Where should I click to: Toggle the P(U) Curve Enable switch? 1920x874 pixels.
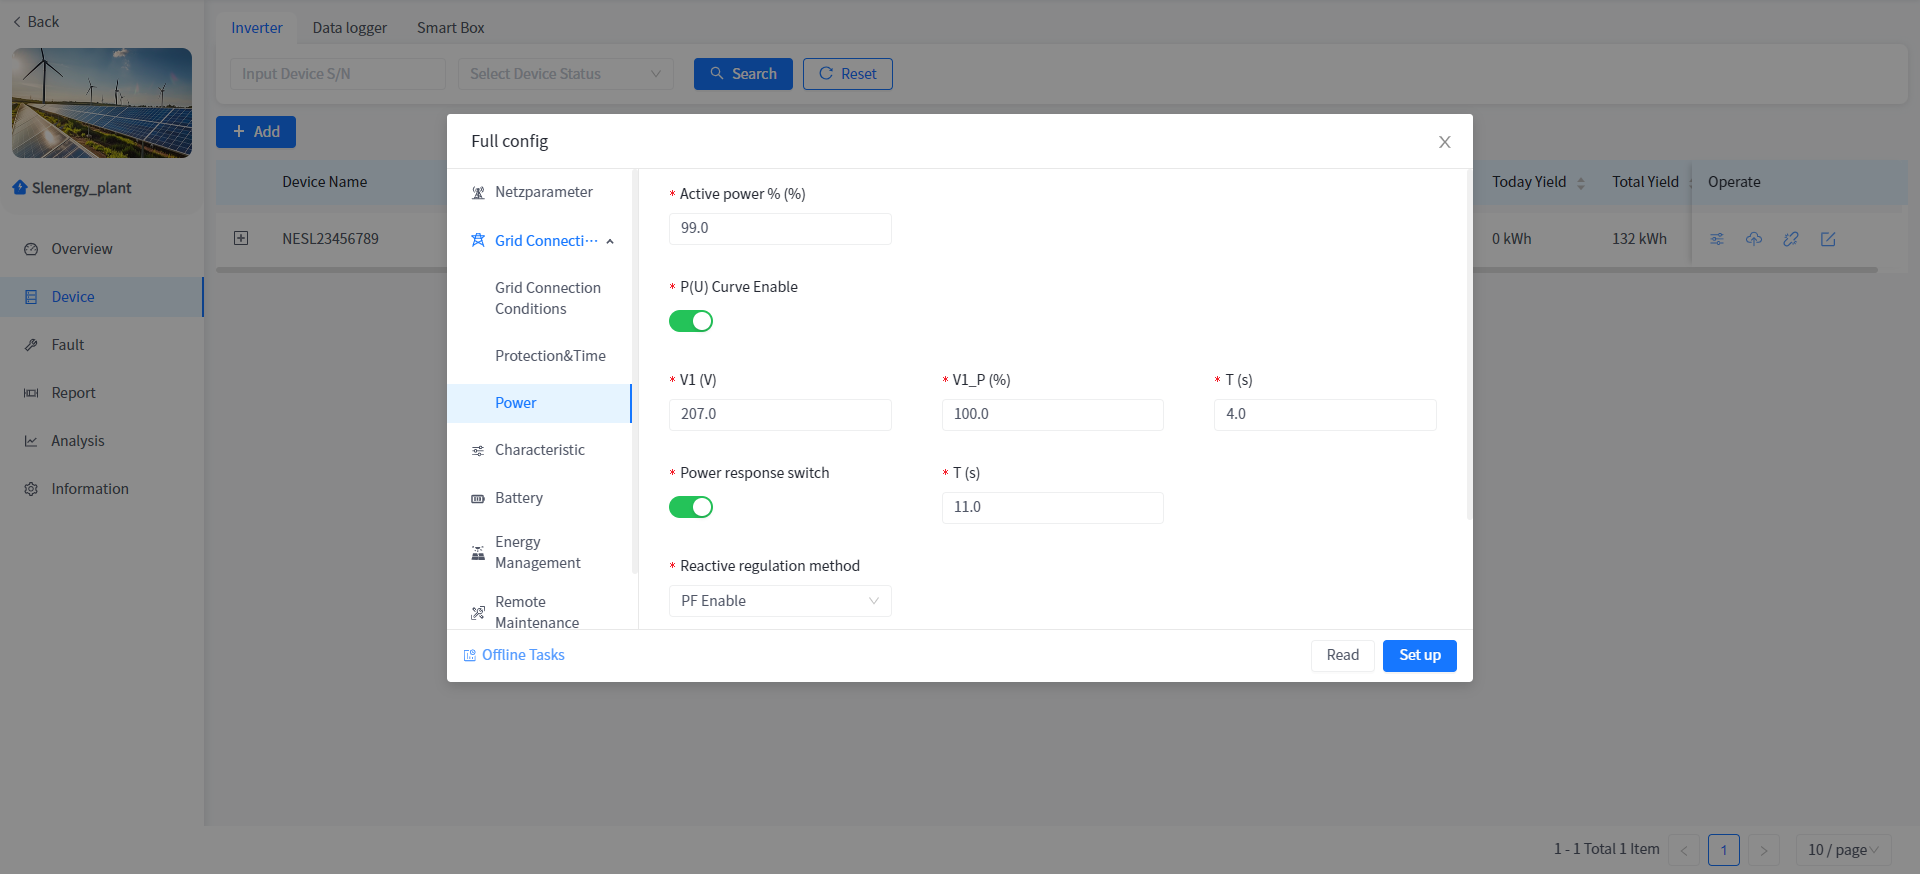click(691, 321)
